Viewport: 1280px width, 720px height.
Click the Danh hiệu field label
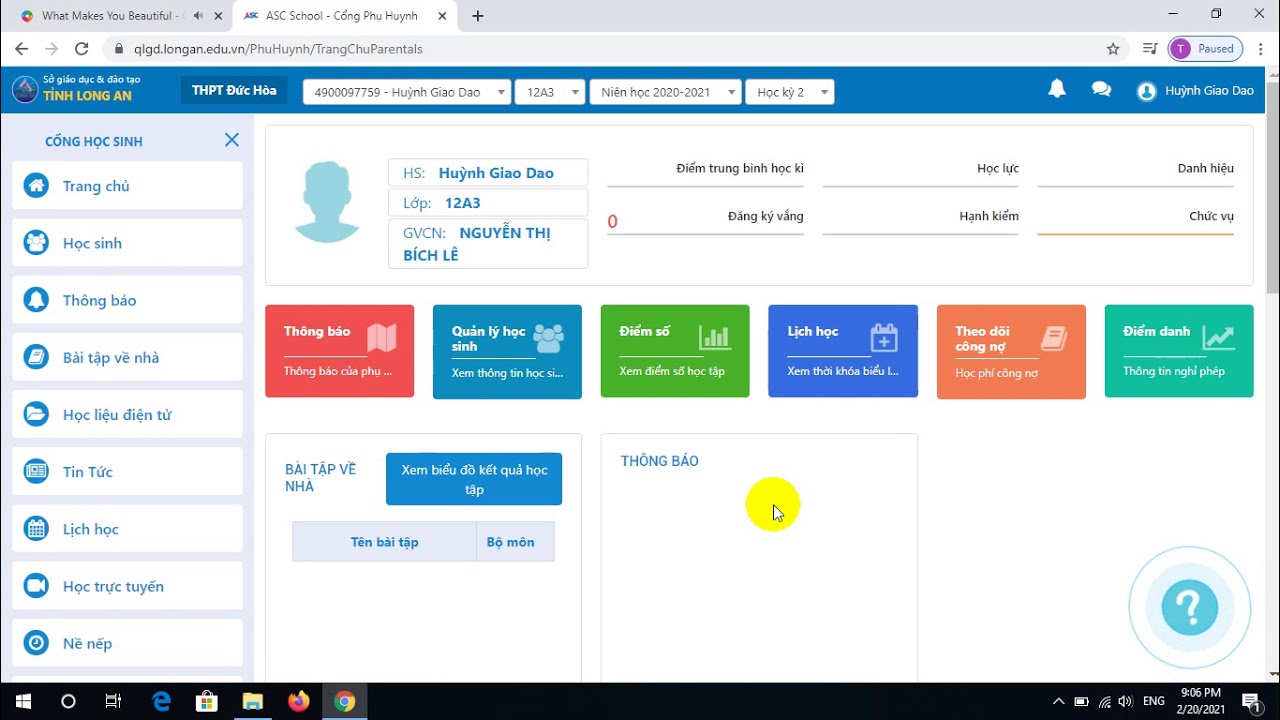pos(1205,168)
